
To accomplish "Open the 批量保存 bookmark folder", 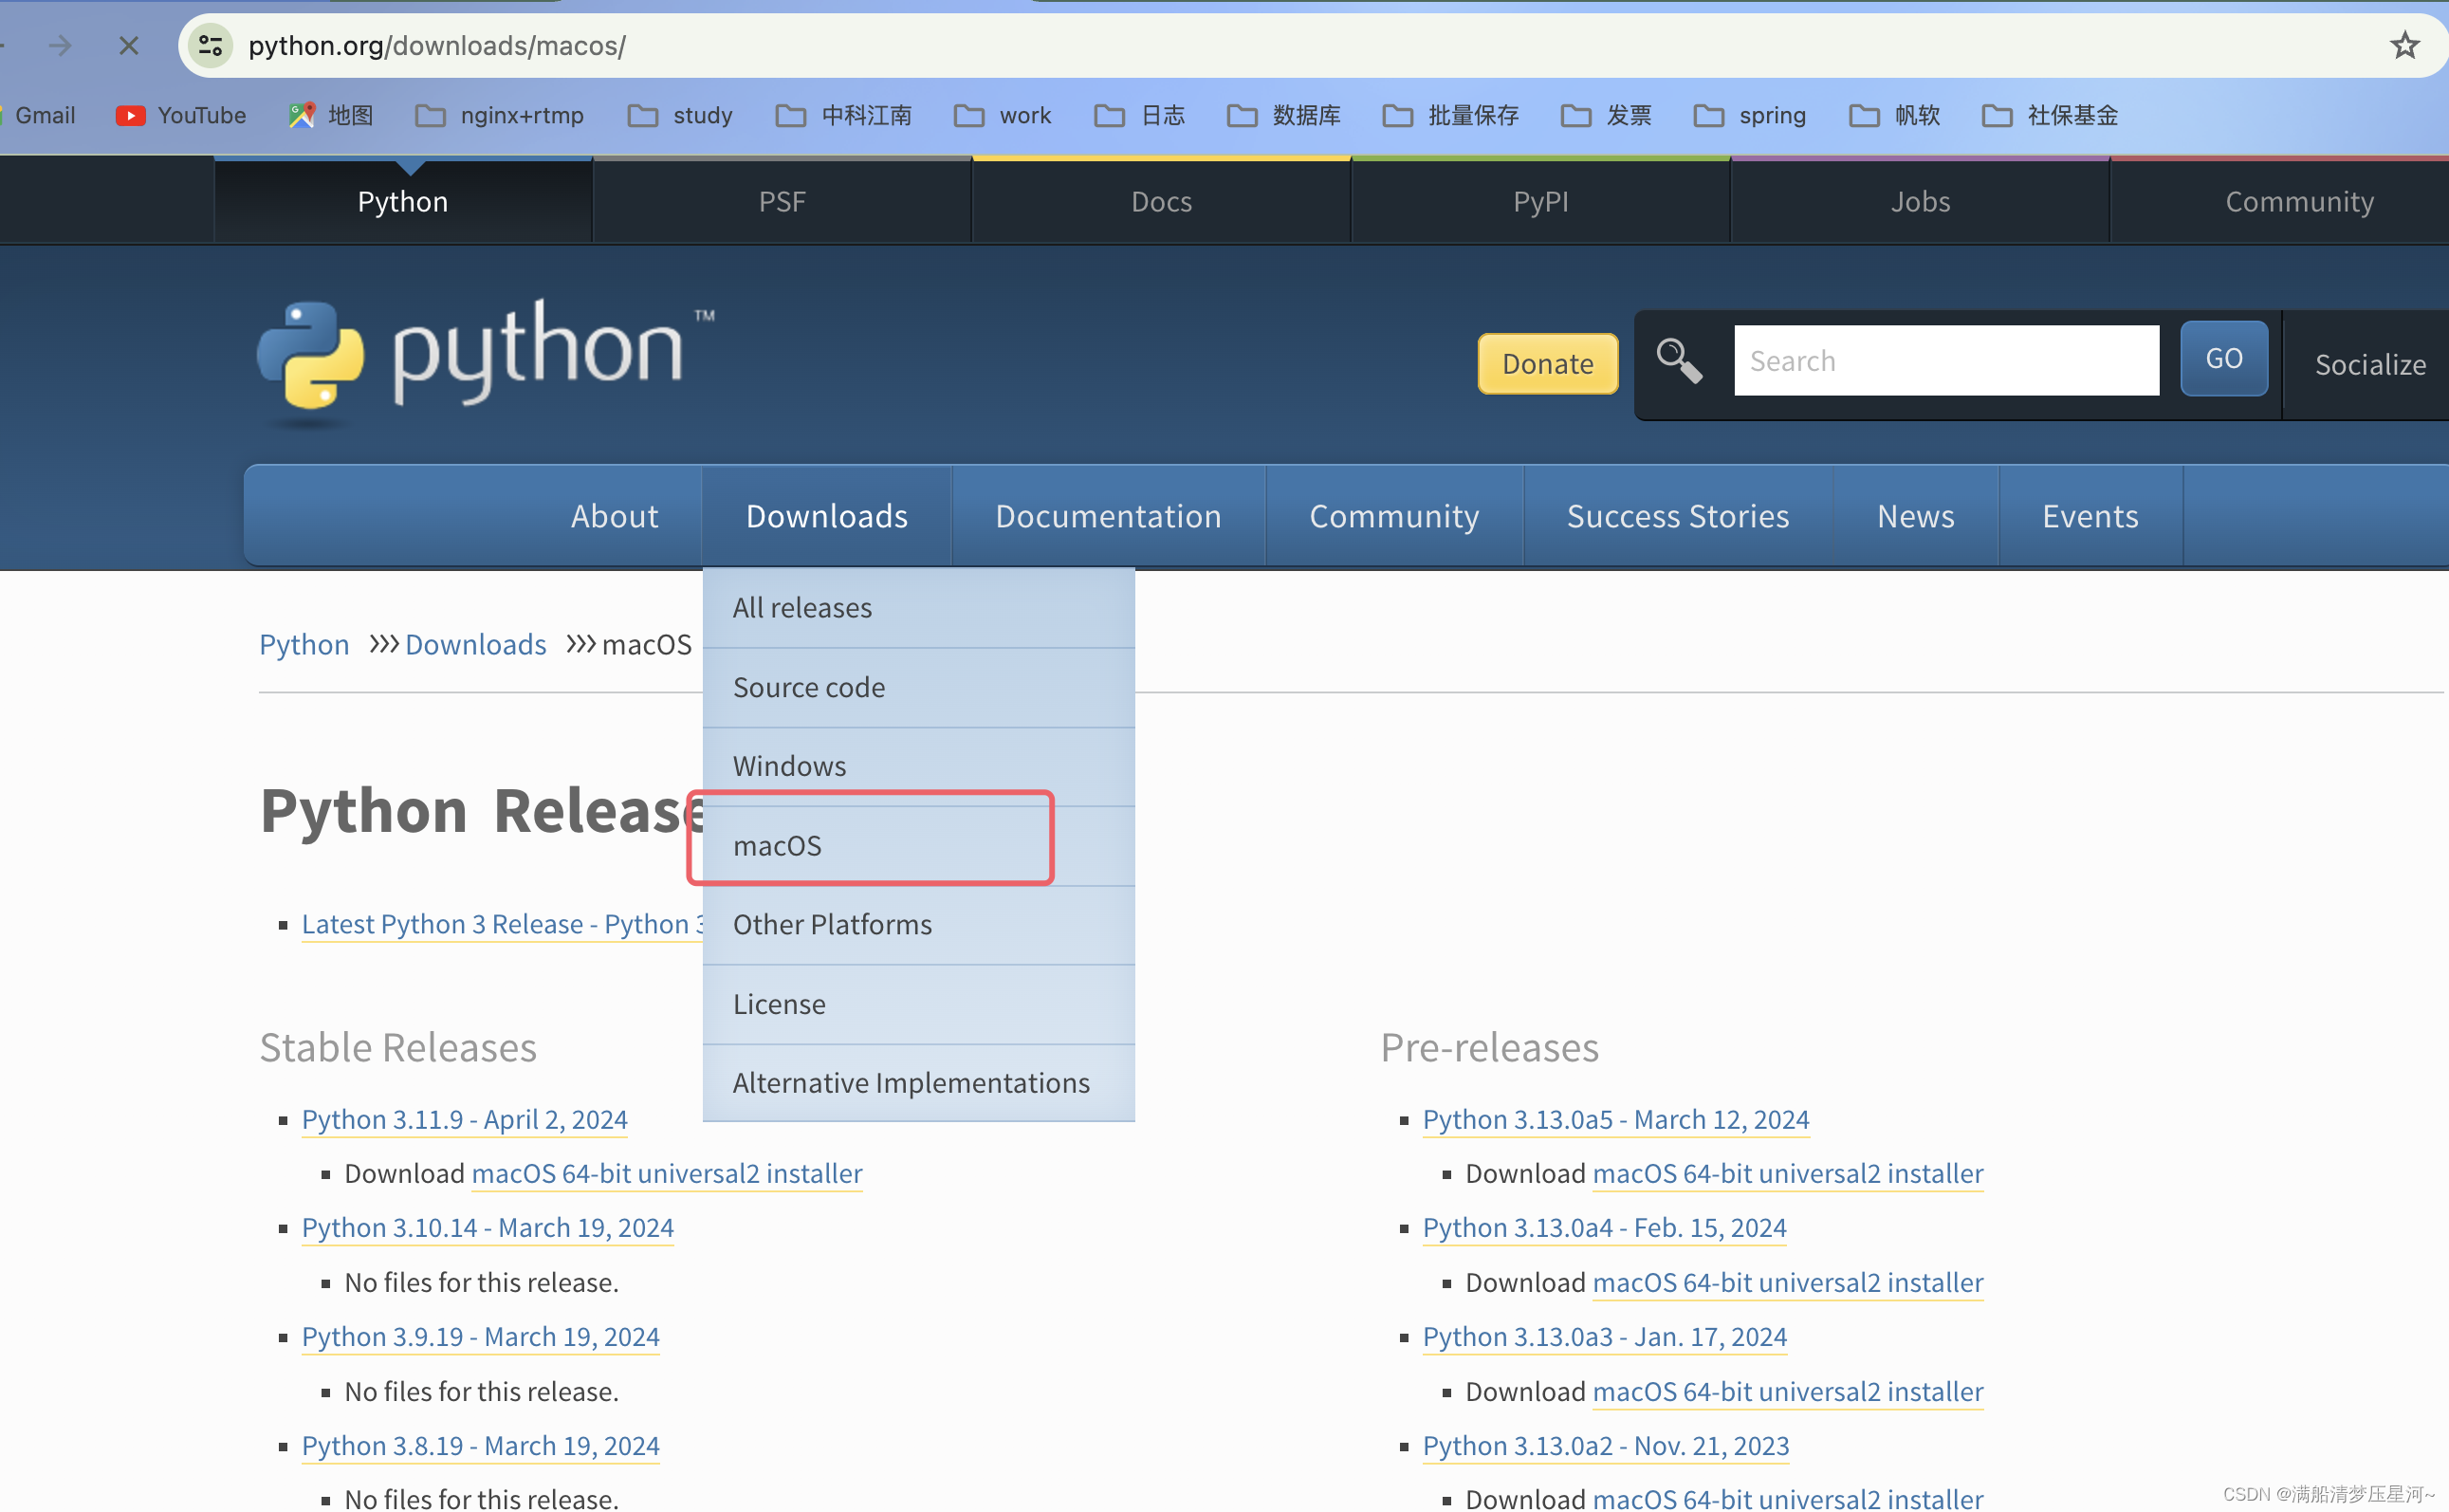I will (1451, 115).
